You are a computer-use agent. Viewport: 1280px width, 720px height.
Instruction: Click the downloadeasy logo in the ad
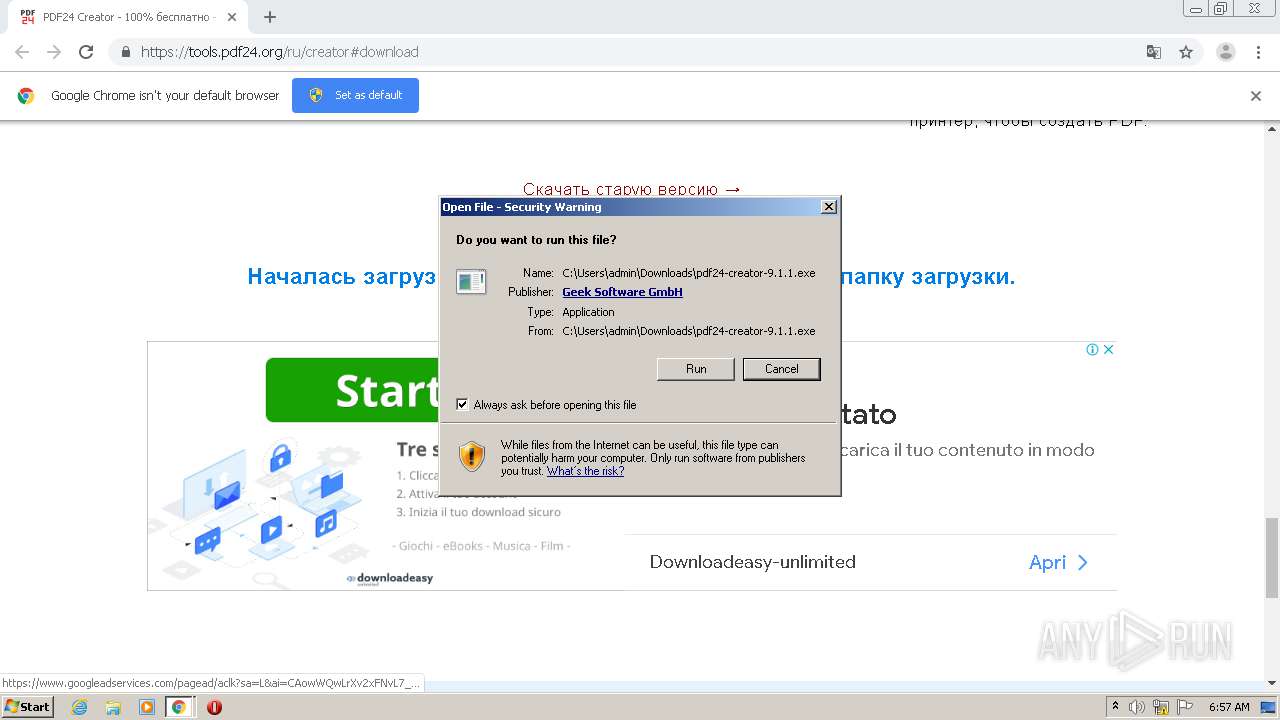tap(390, 578)
